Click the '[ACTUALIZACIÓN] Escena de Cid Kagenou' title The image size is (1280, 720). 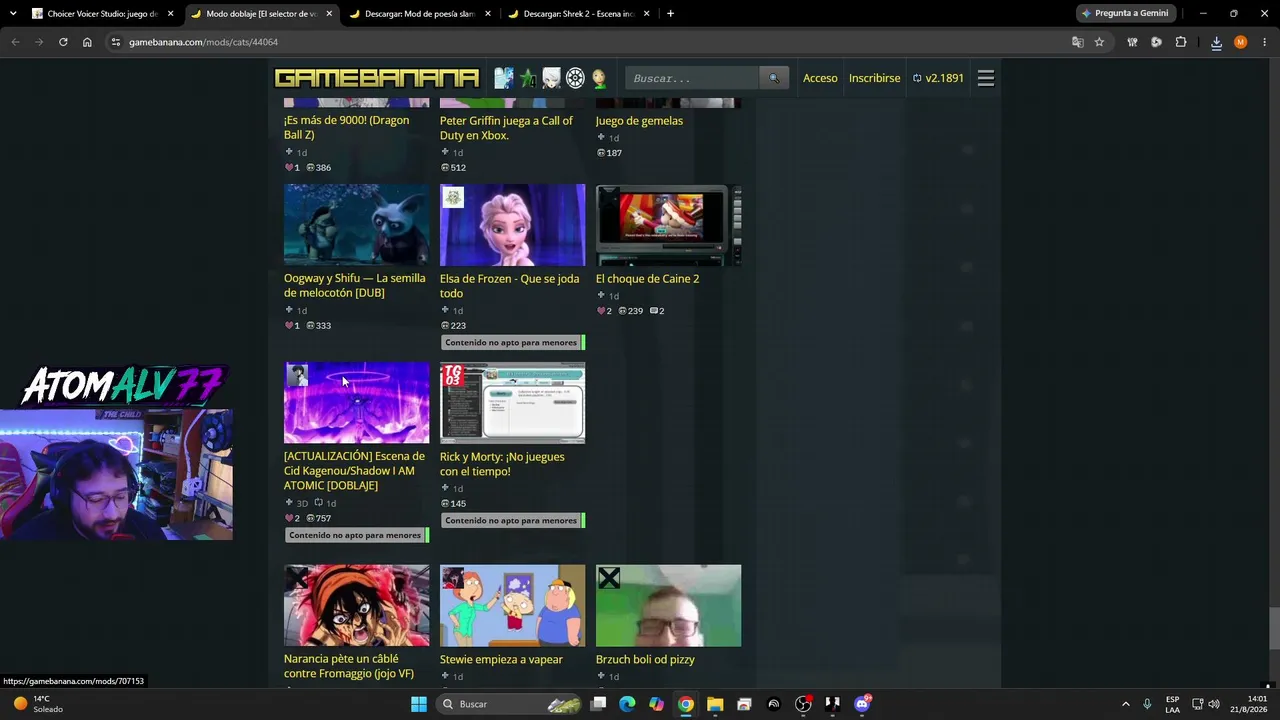354,471
